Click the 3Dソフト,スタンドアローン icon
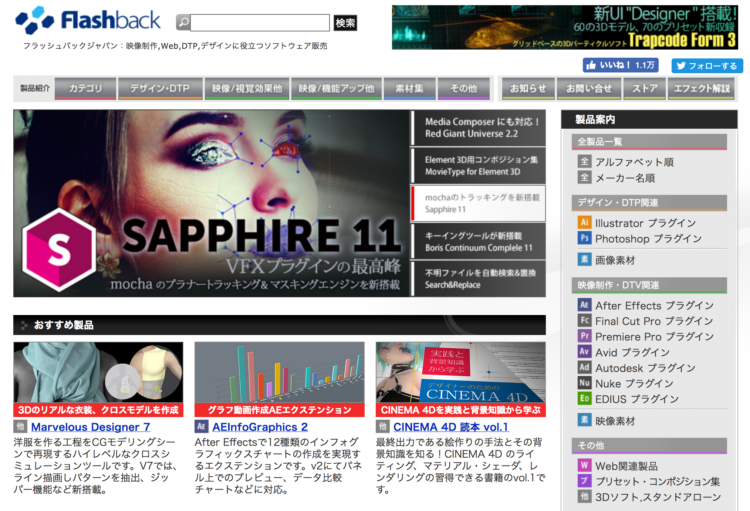 tap(584, 497)
